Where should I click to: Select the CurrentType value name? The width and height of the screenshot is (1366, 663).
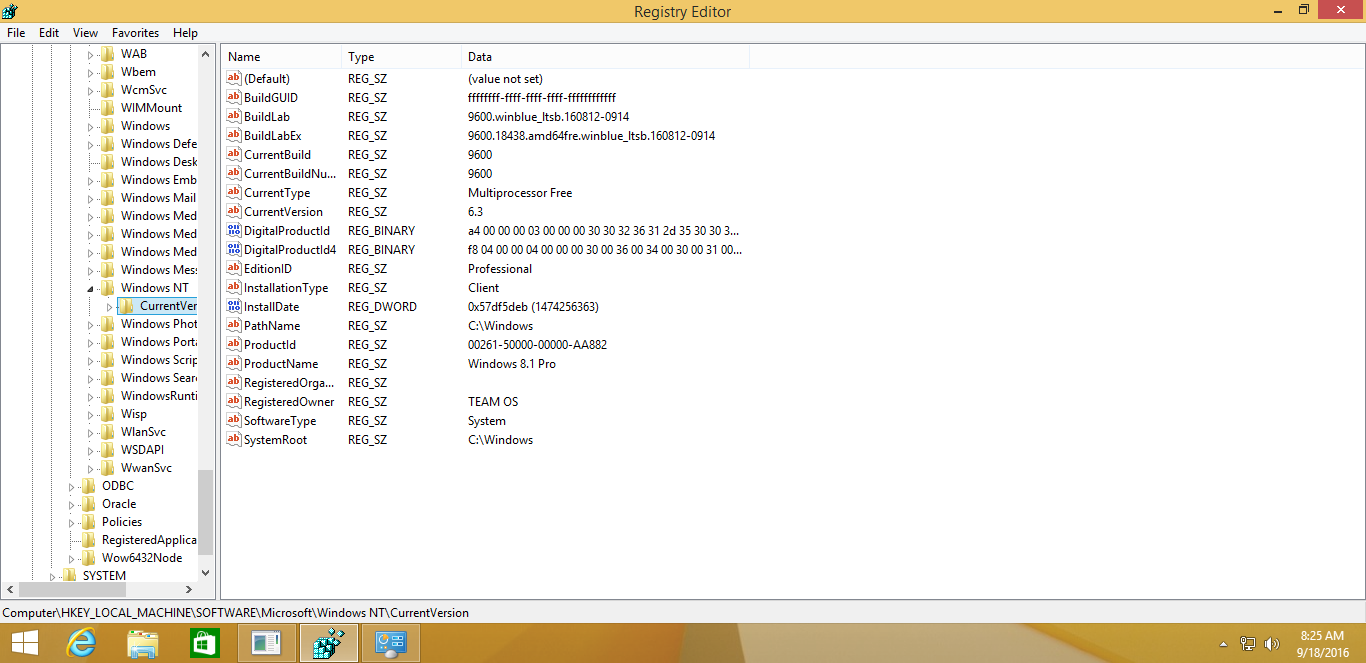[277, 193]
